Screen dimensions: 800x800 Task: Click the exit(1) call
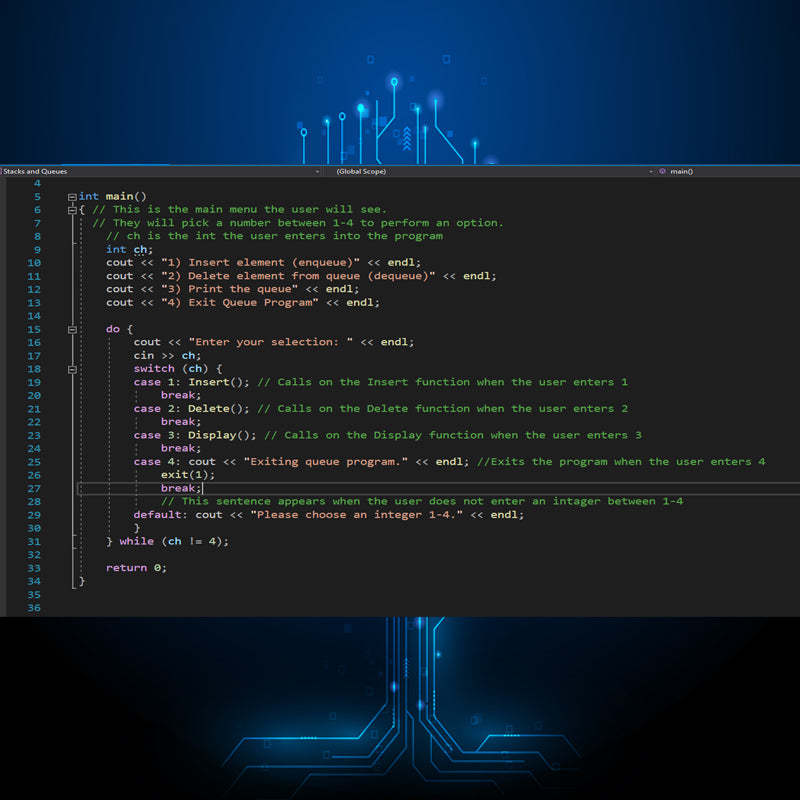pos(187,475)
